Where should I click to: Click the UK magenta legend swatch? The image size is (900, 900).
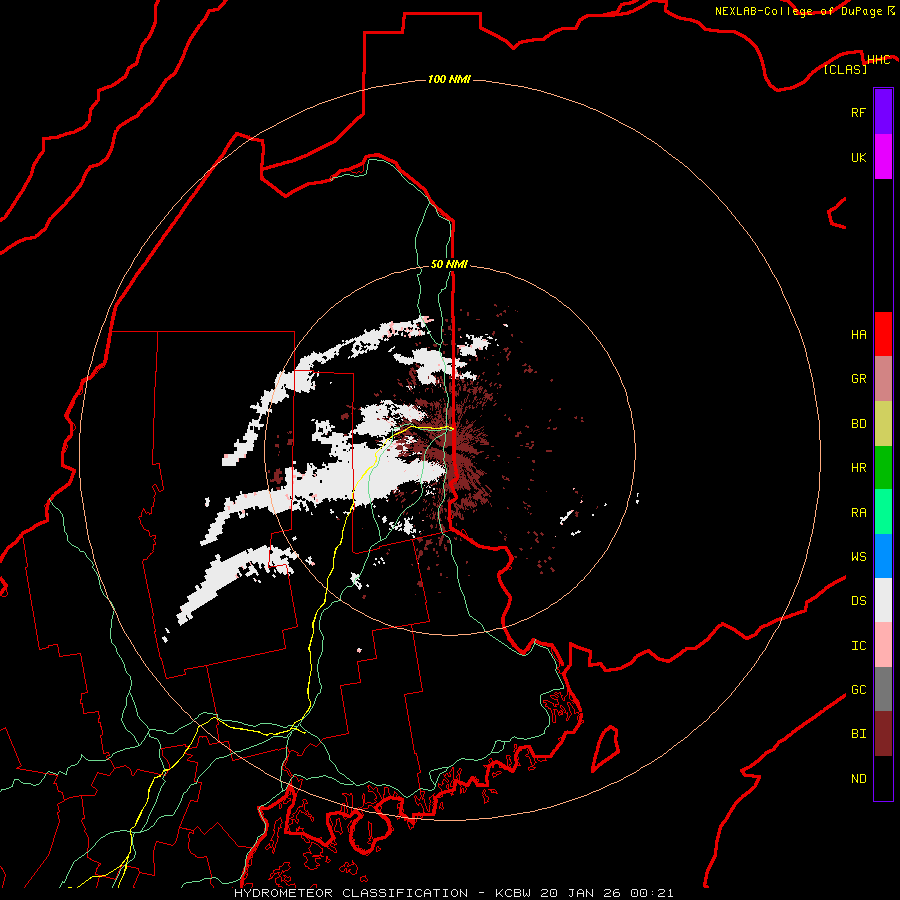pyautogui.click(x=883, y=157)
